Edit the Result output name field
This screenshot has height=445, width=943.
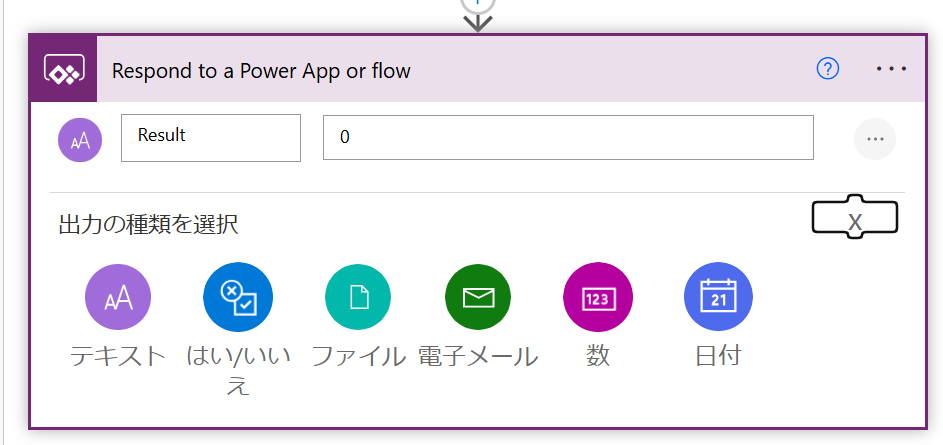pyautogui.click(x=211, y=138)
